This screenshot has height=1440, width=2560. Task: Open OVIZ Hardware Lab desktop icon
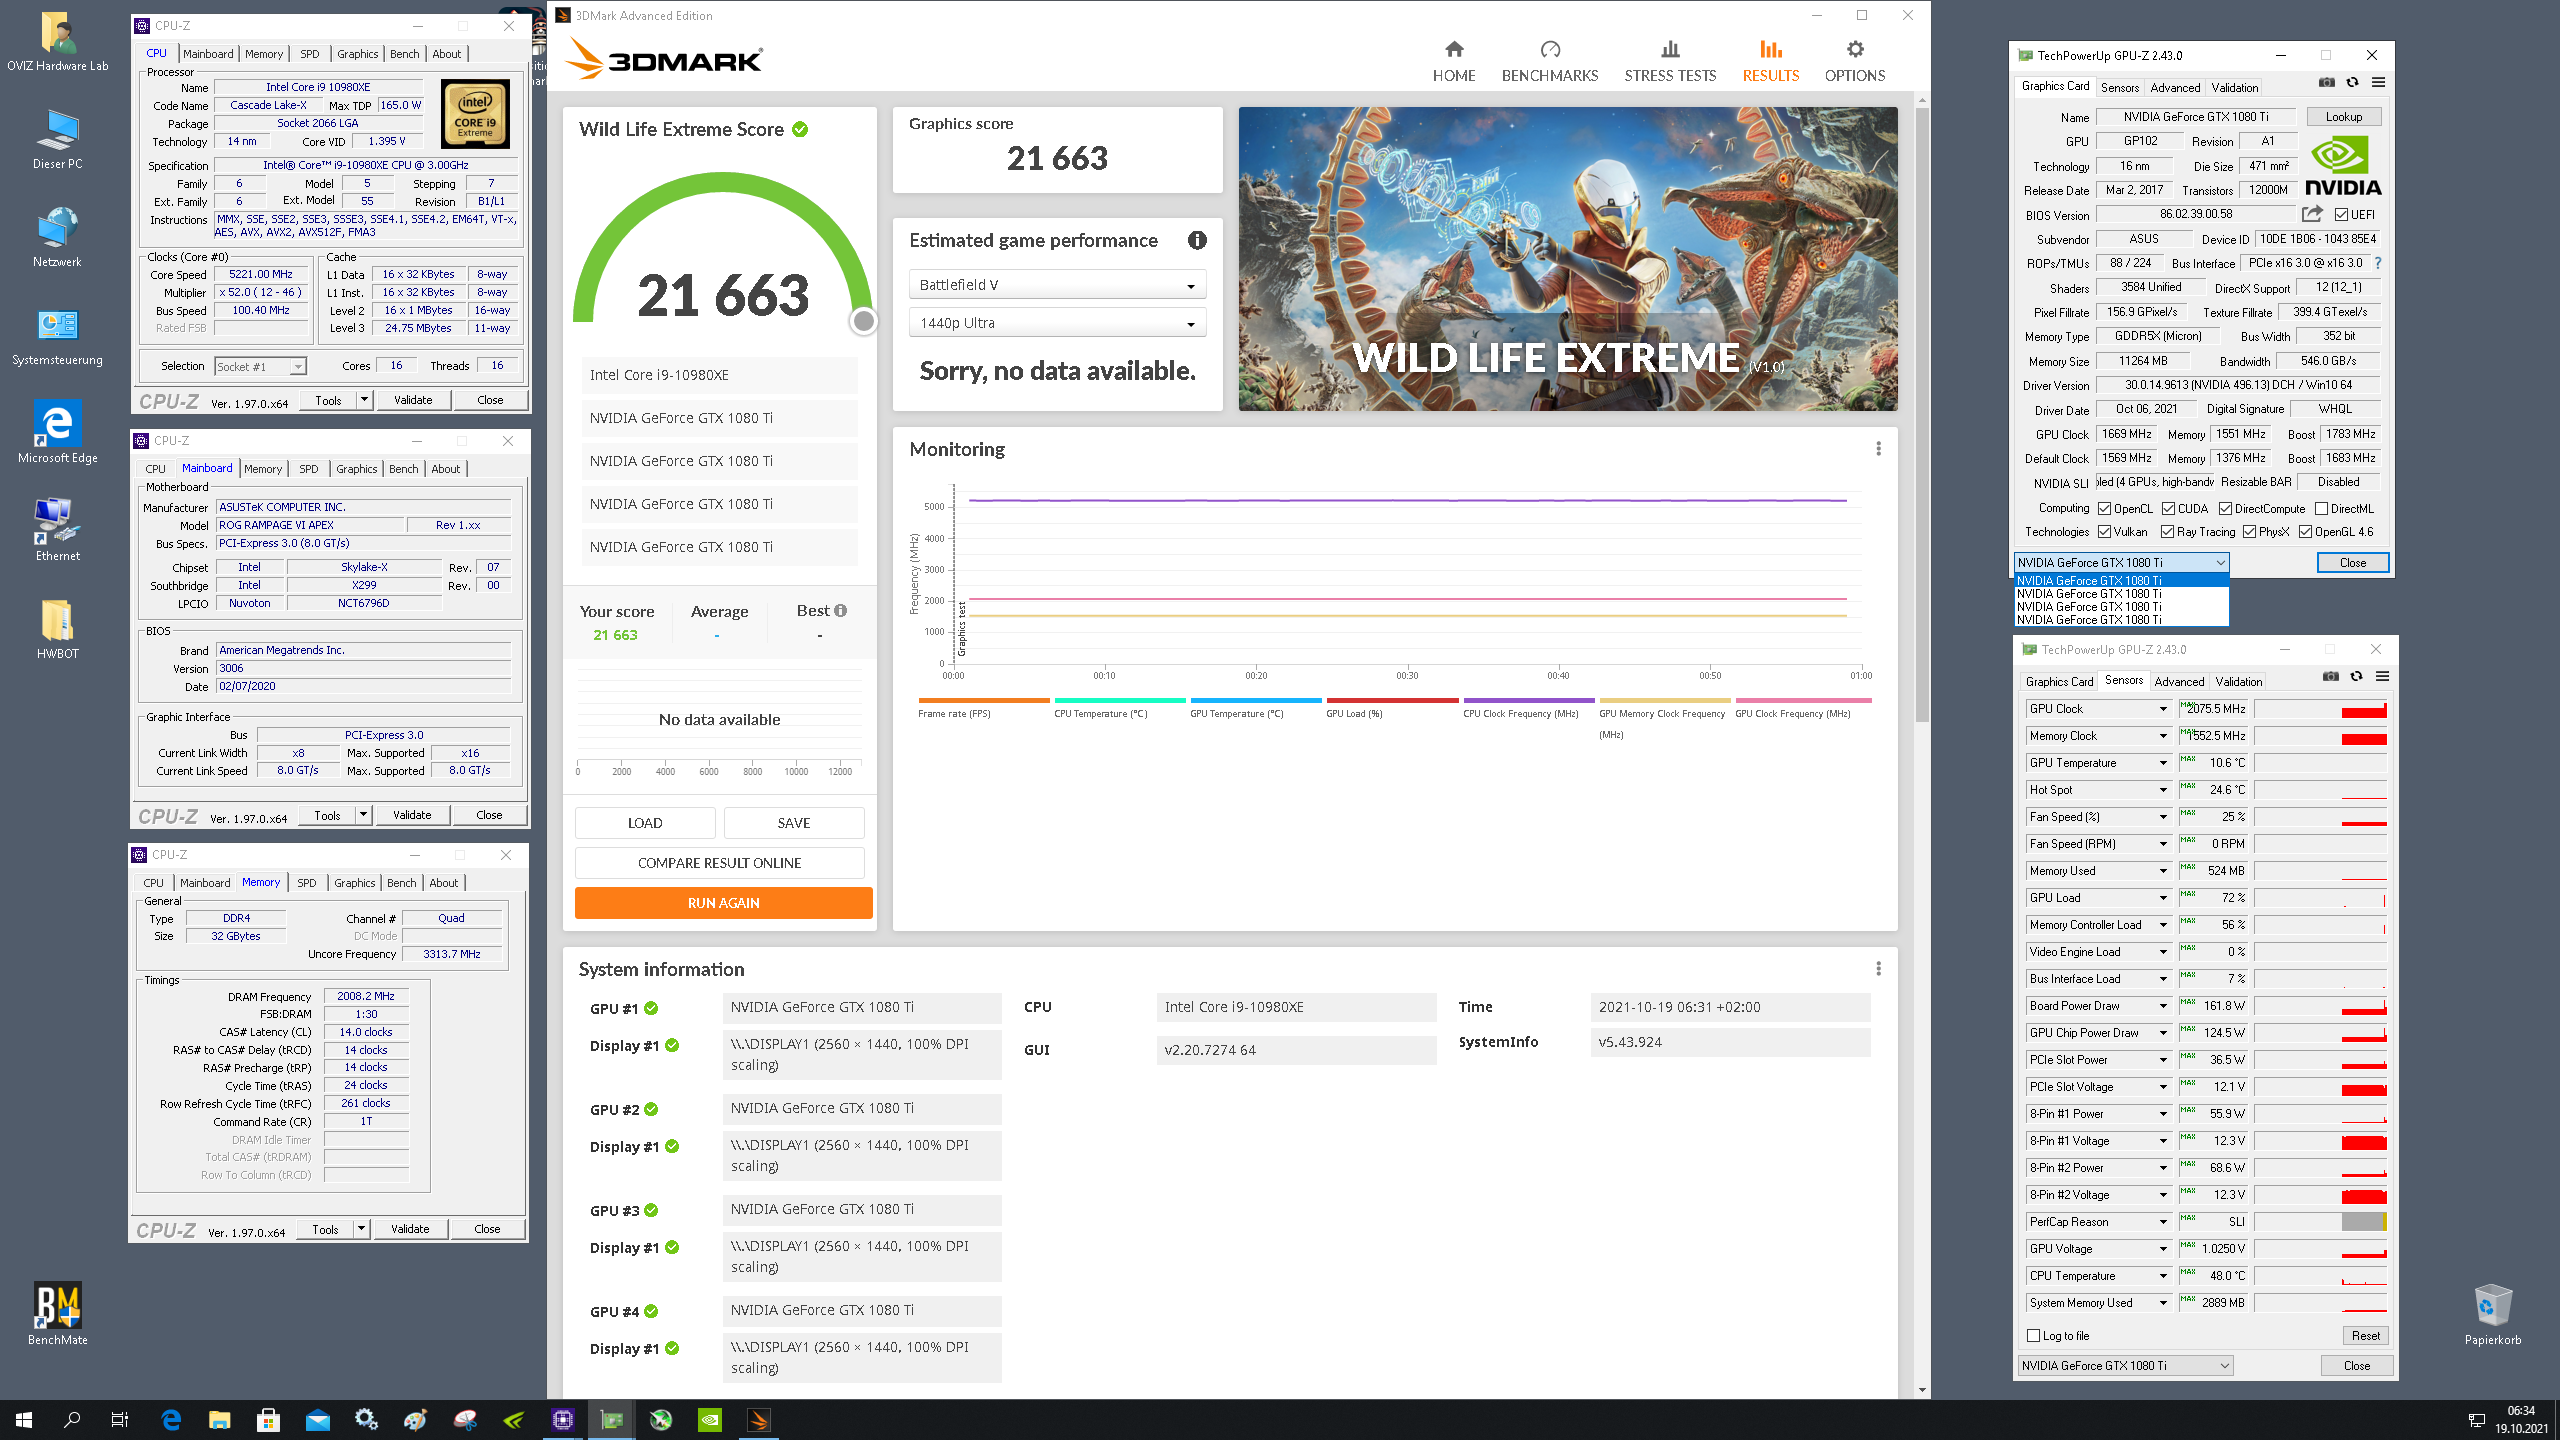point(57,42)
